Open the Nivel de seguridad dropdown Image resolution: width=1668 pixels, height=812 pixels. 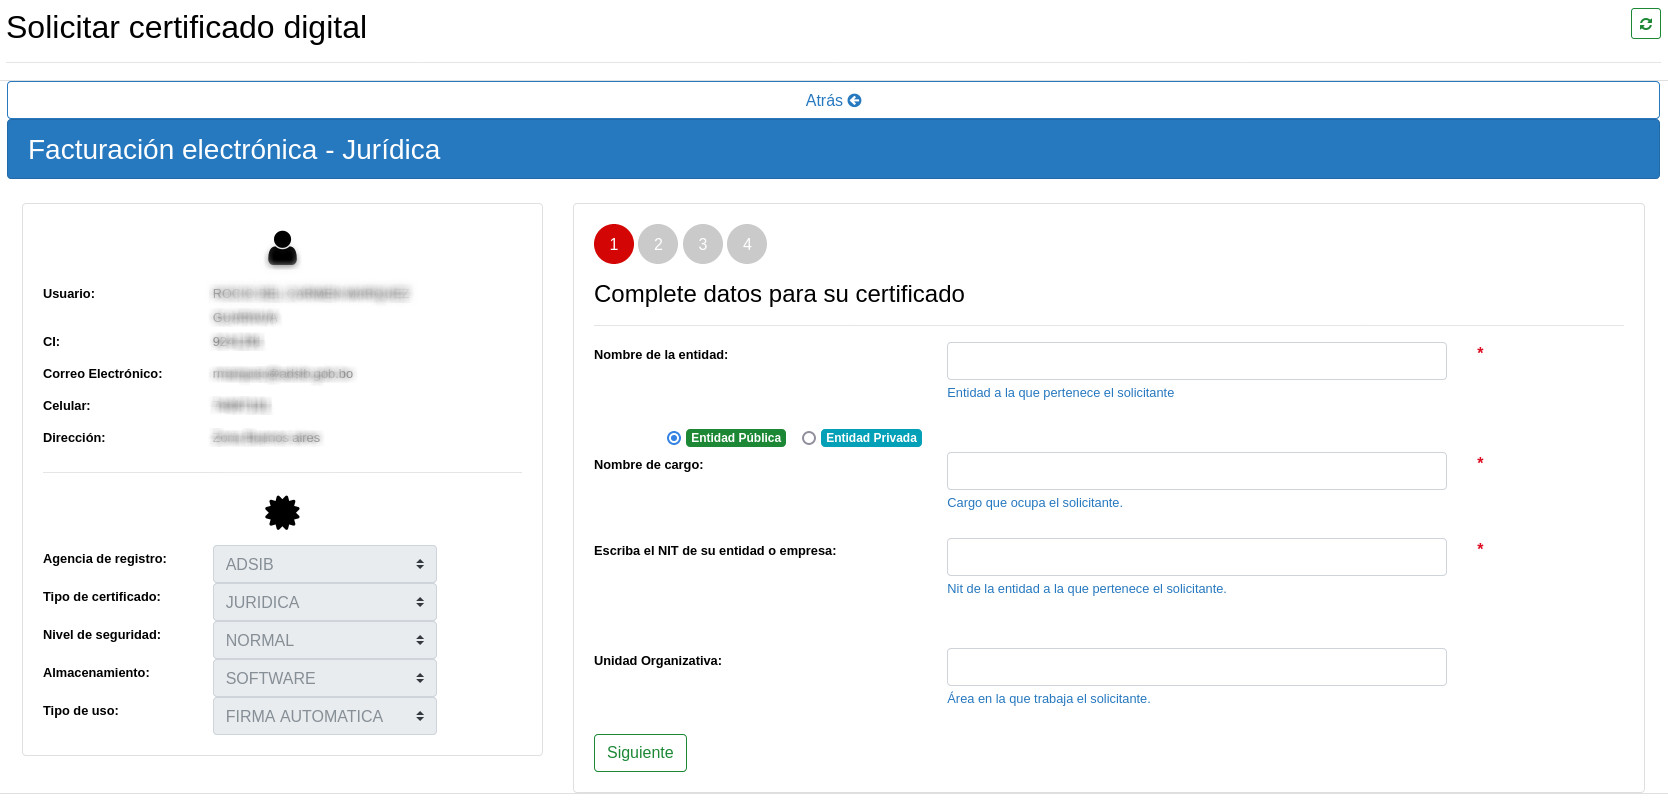(324, 640)
